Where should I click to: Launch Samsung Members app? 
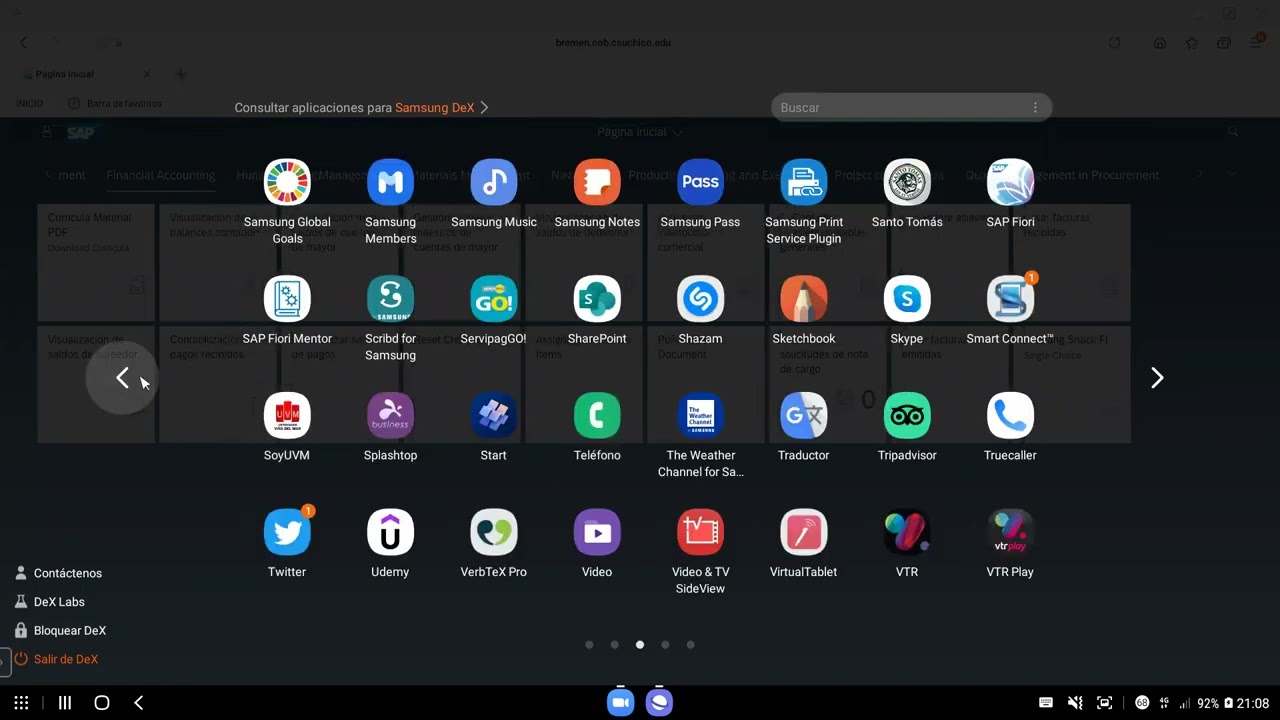tap(390, 182)
